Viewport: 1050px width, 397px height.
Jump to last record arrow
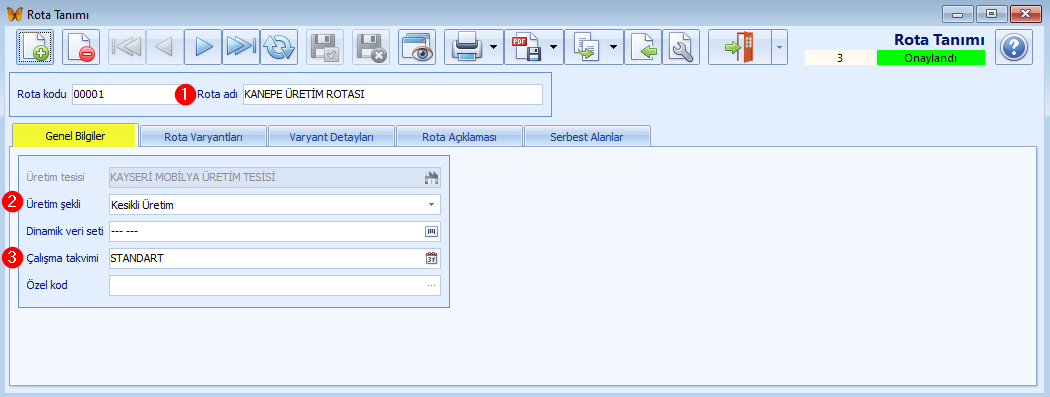[241, 47]
